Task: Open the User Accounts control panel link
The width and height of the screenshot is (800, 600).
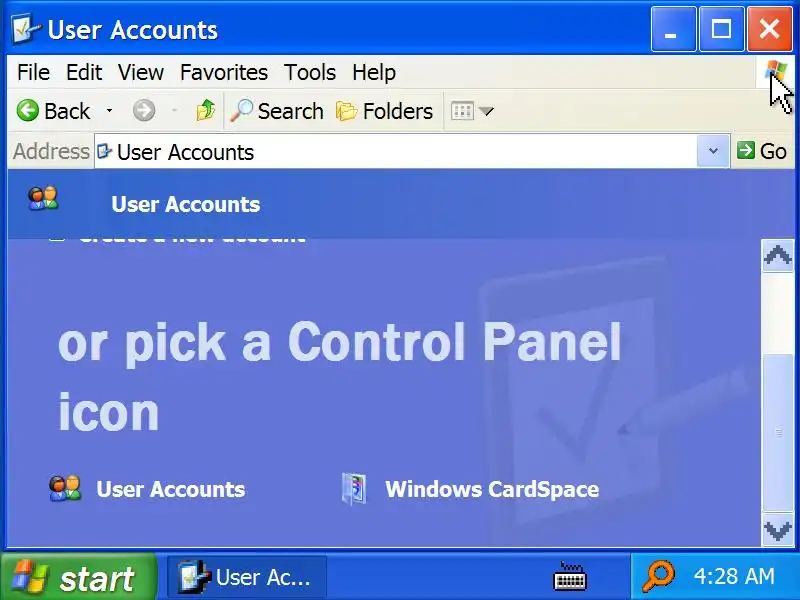Action: tap(170, 489)
